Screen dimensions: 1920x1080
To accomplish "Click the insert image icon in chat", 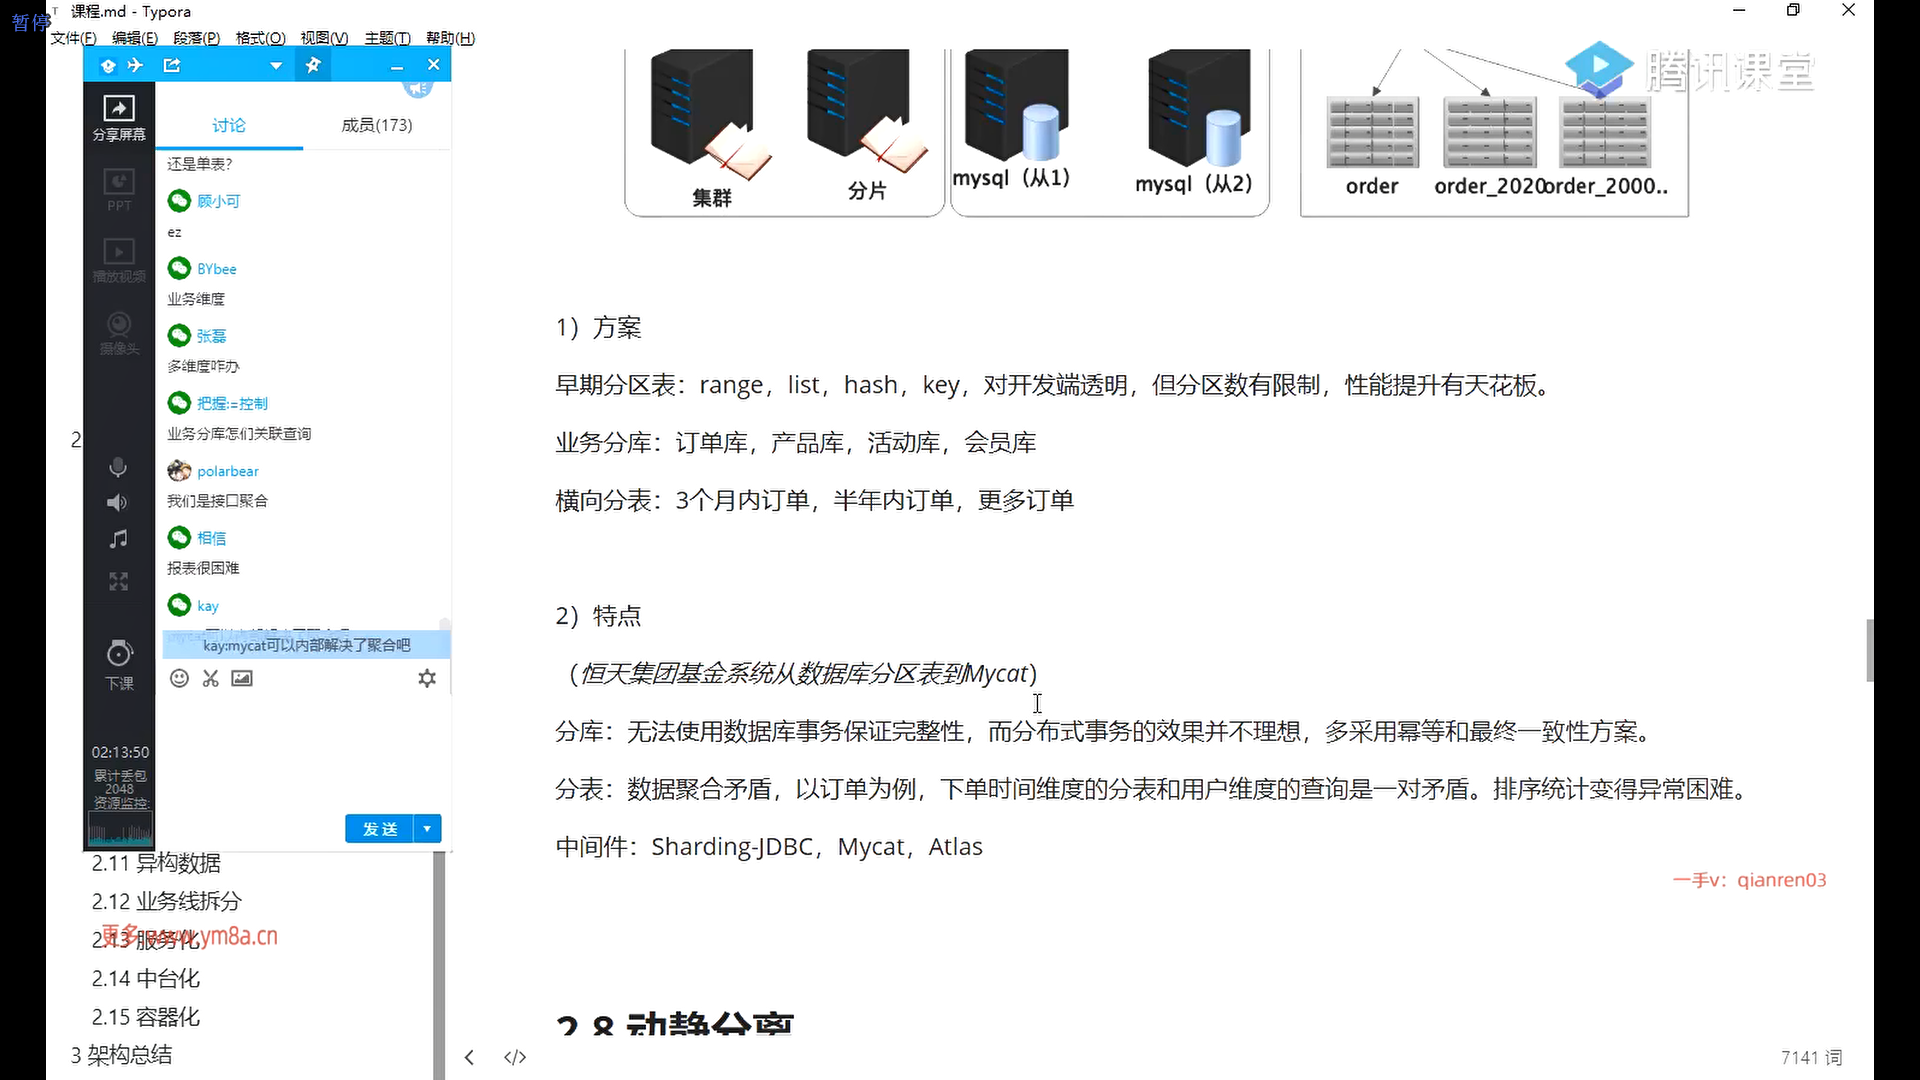I will (x=242, y=678).
